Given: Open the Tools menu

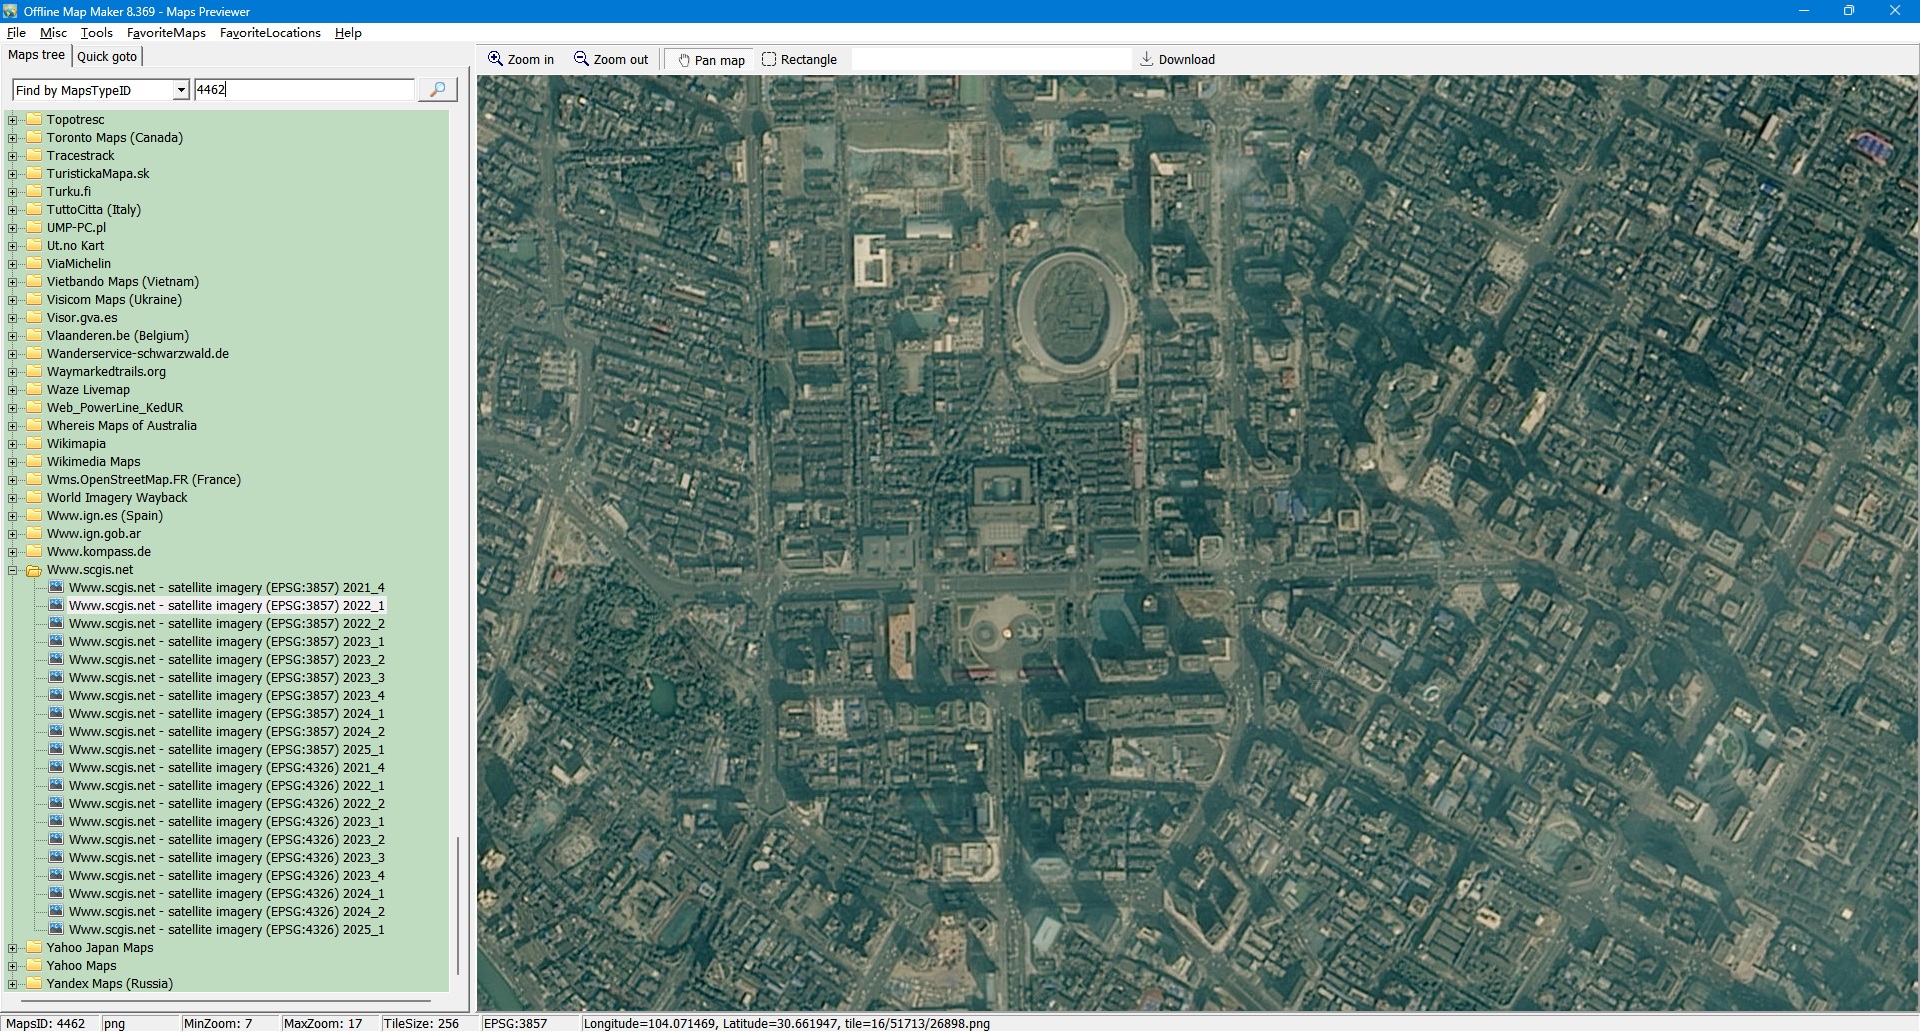Looking at the screenshot, I should [x=96, y=33].
